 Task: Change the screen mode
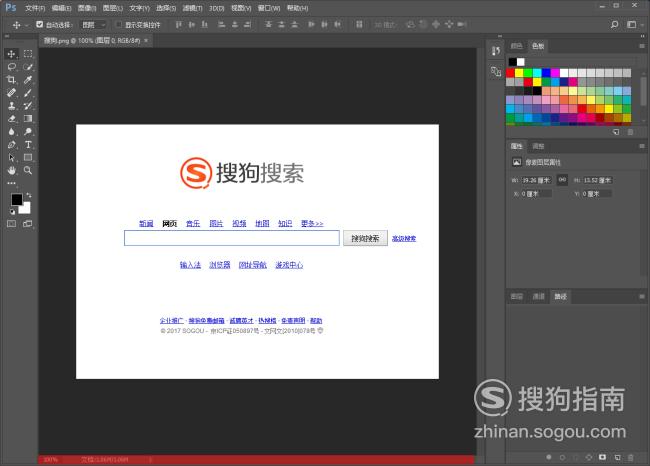[28, 224]
